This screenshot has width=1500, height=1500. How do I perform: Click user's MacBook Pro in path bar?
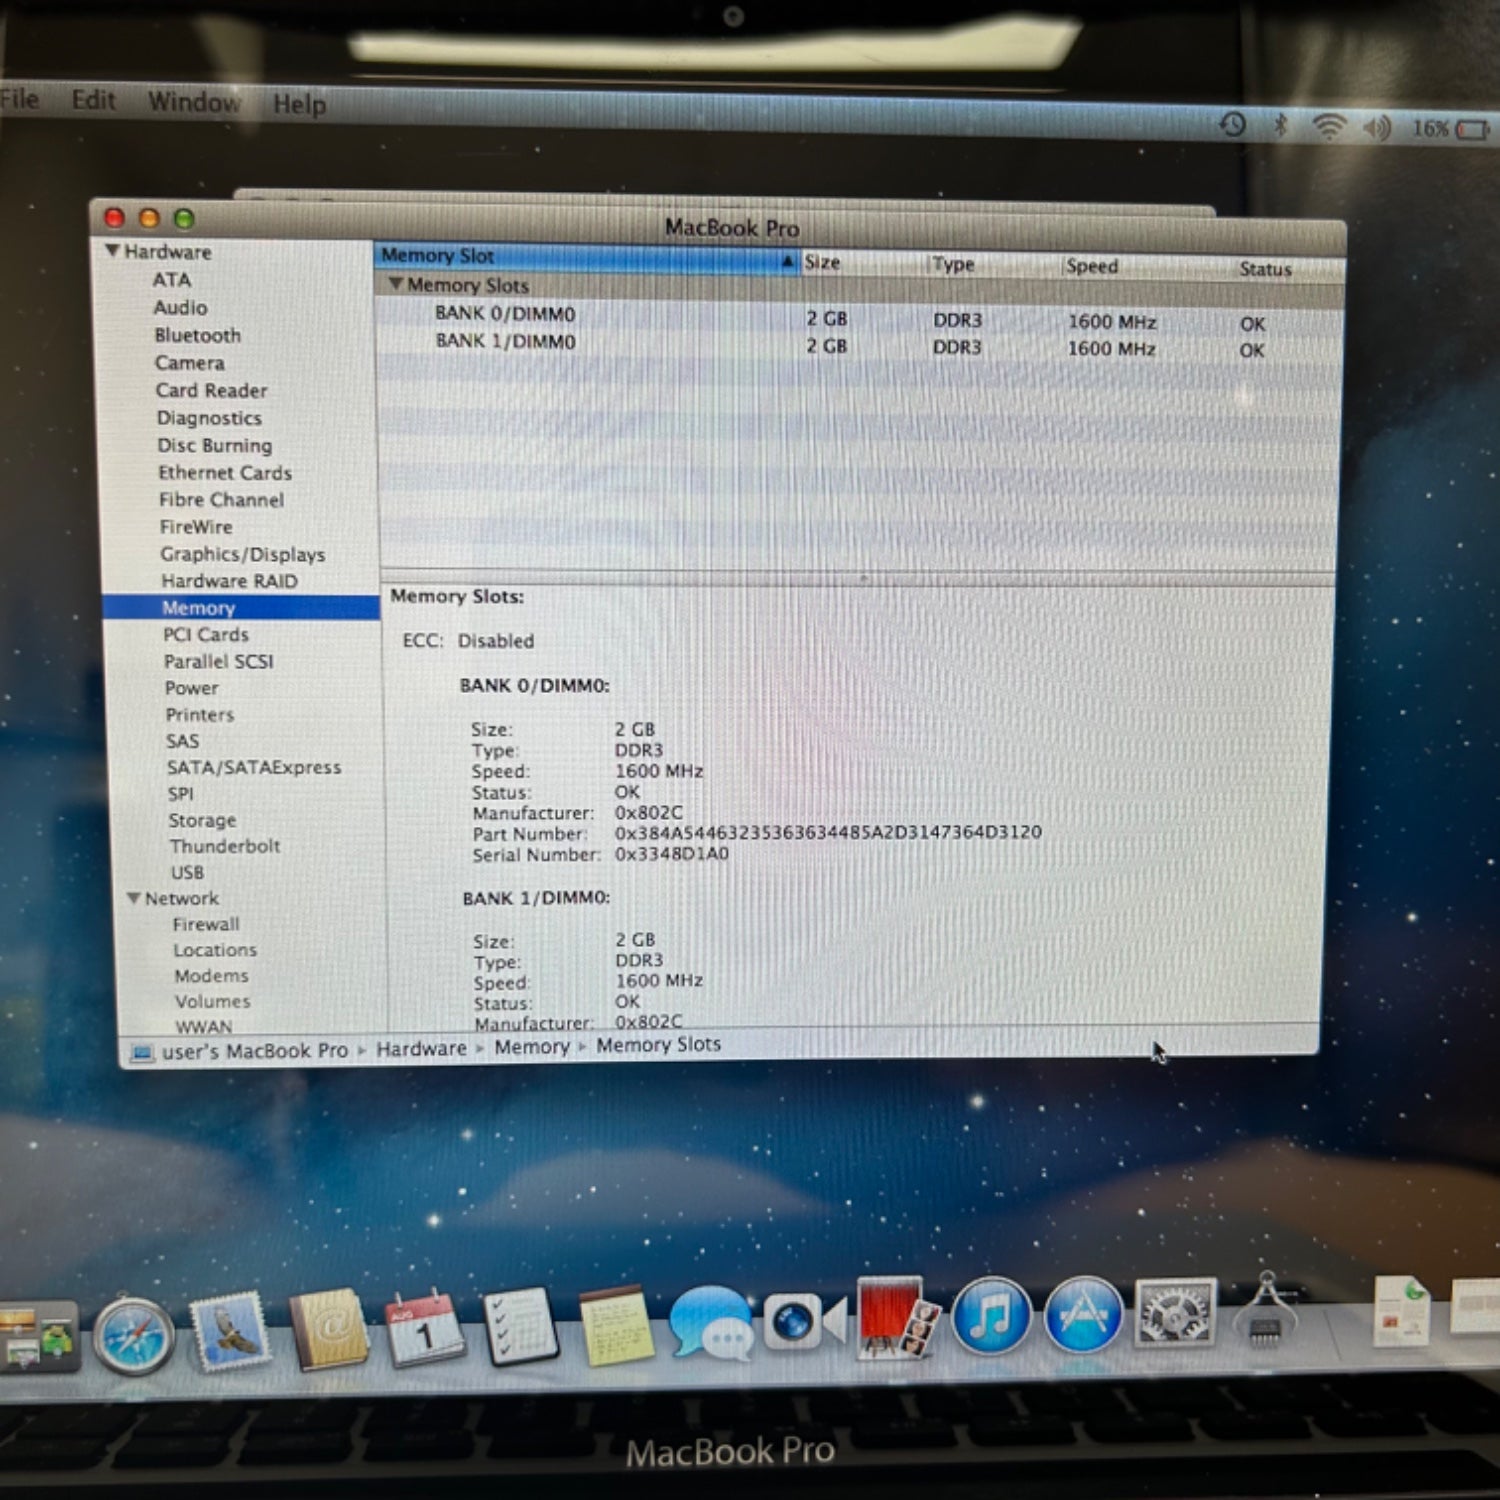click(x=254, y=1051)
